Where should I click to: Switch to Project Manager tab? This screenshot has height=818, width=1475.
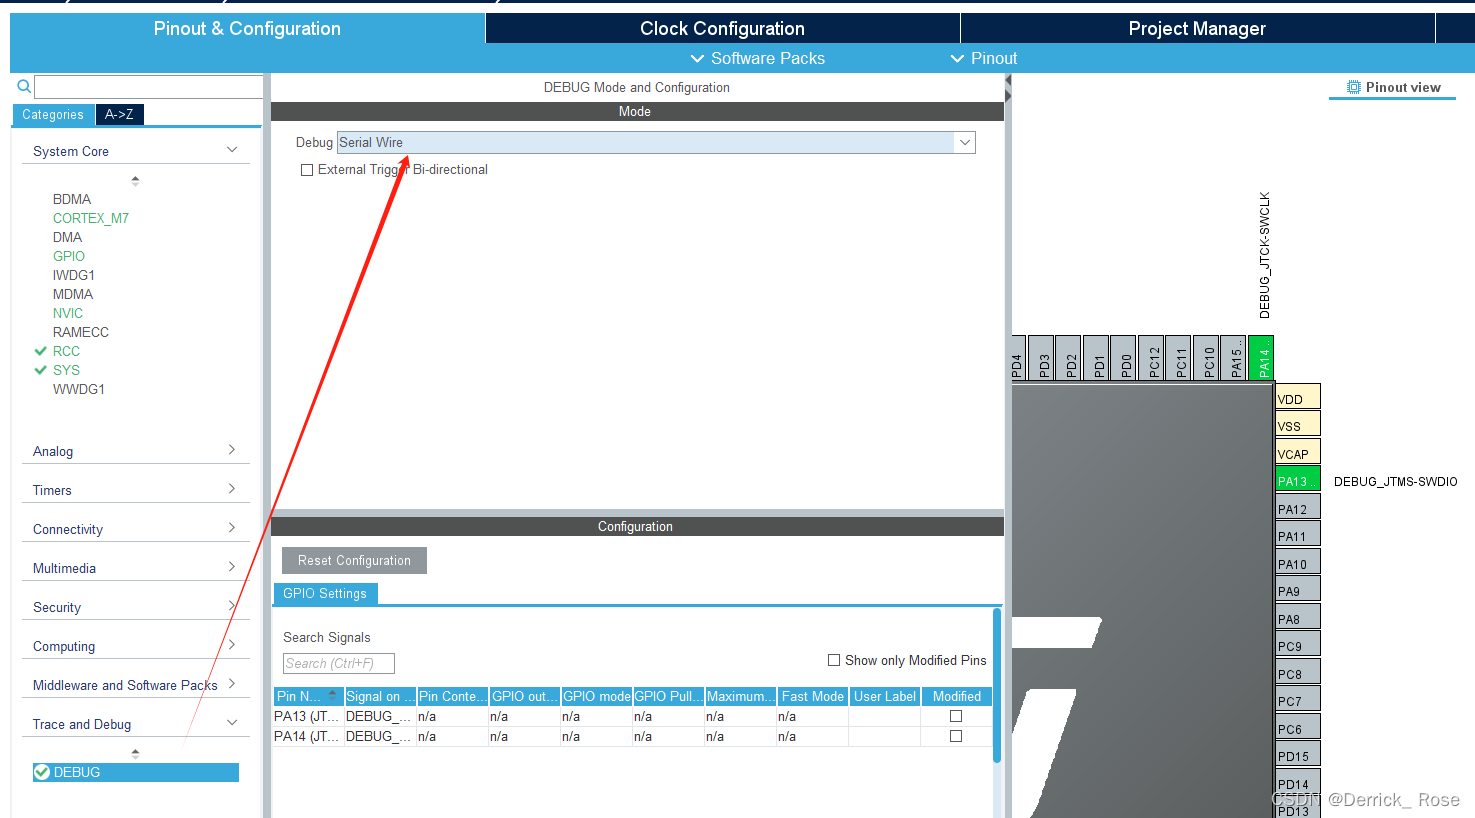coord(1197,28)
